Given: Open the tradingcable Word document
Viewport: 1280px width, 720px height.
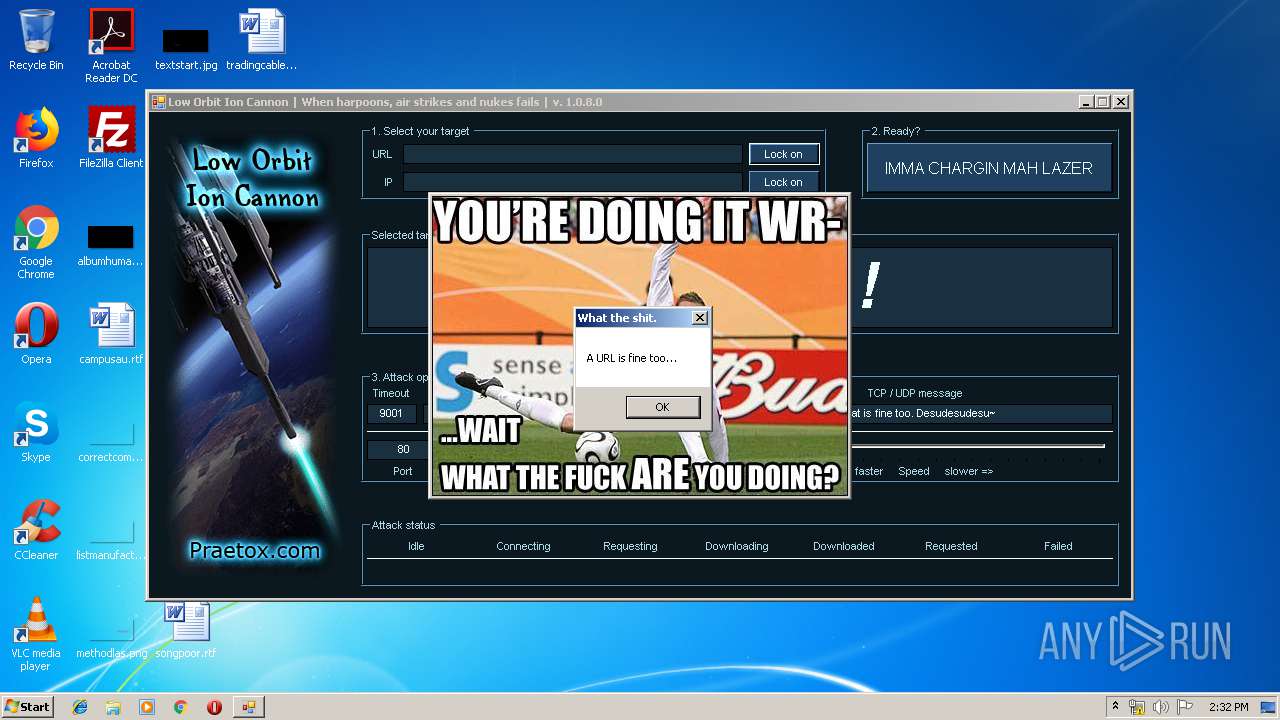Looking at the screenshot, I should pyautogui.click(x=261, y=40).
